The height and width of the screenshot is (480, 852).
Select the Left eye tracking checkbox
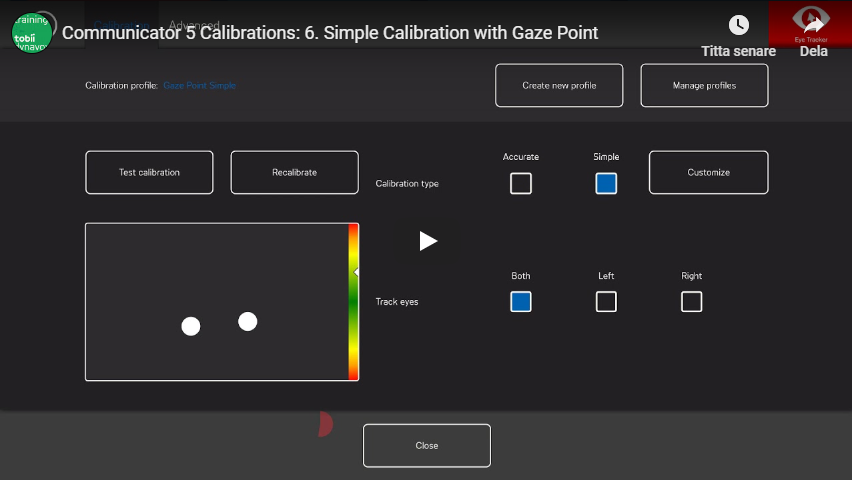pos(606,302)
